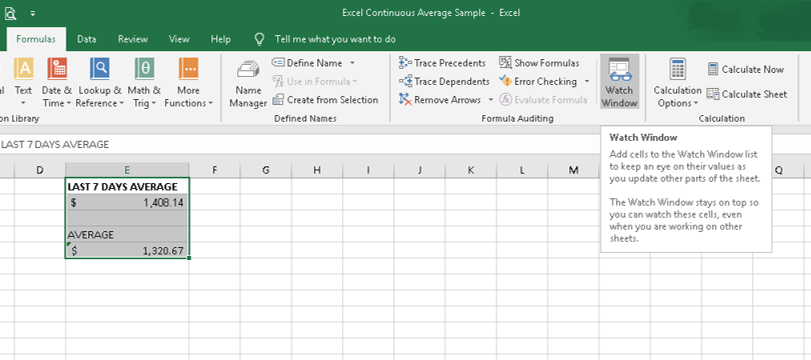Select cell with value 1,320.67
Image resolution: width=811 pixels, height=360 pixels.
click(127, 251)
